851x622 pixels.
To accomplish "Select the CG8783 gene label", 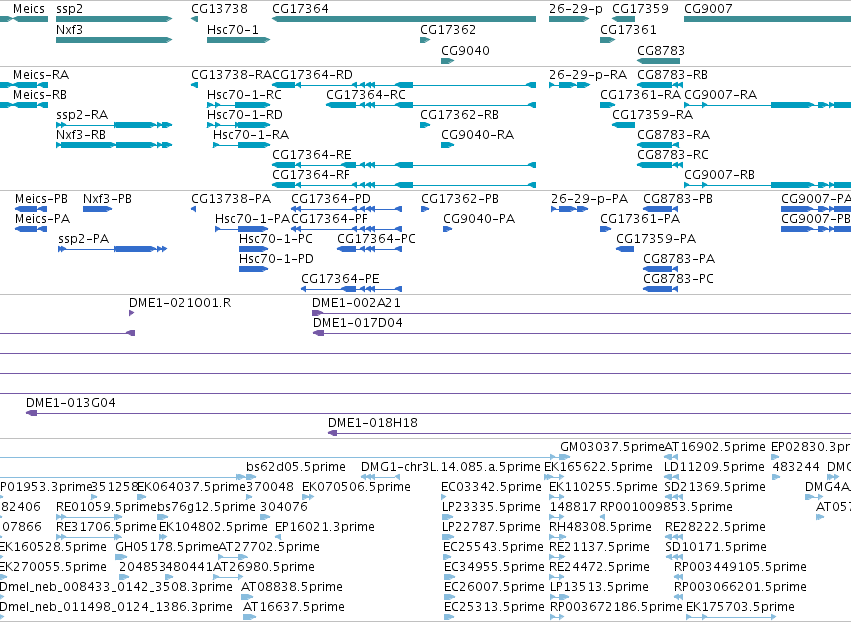I will [661, 50].
